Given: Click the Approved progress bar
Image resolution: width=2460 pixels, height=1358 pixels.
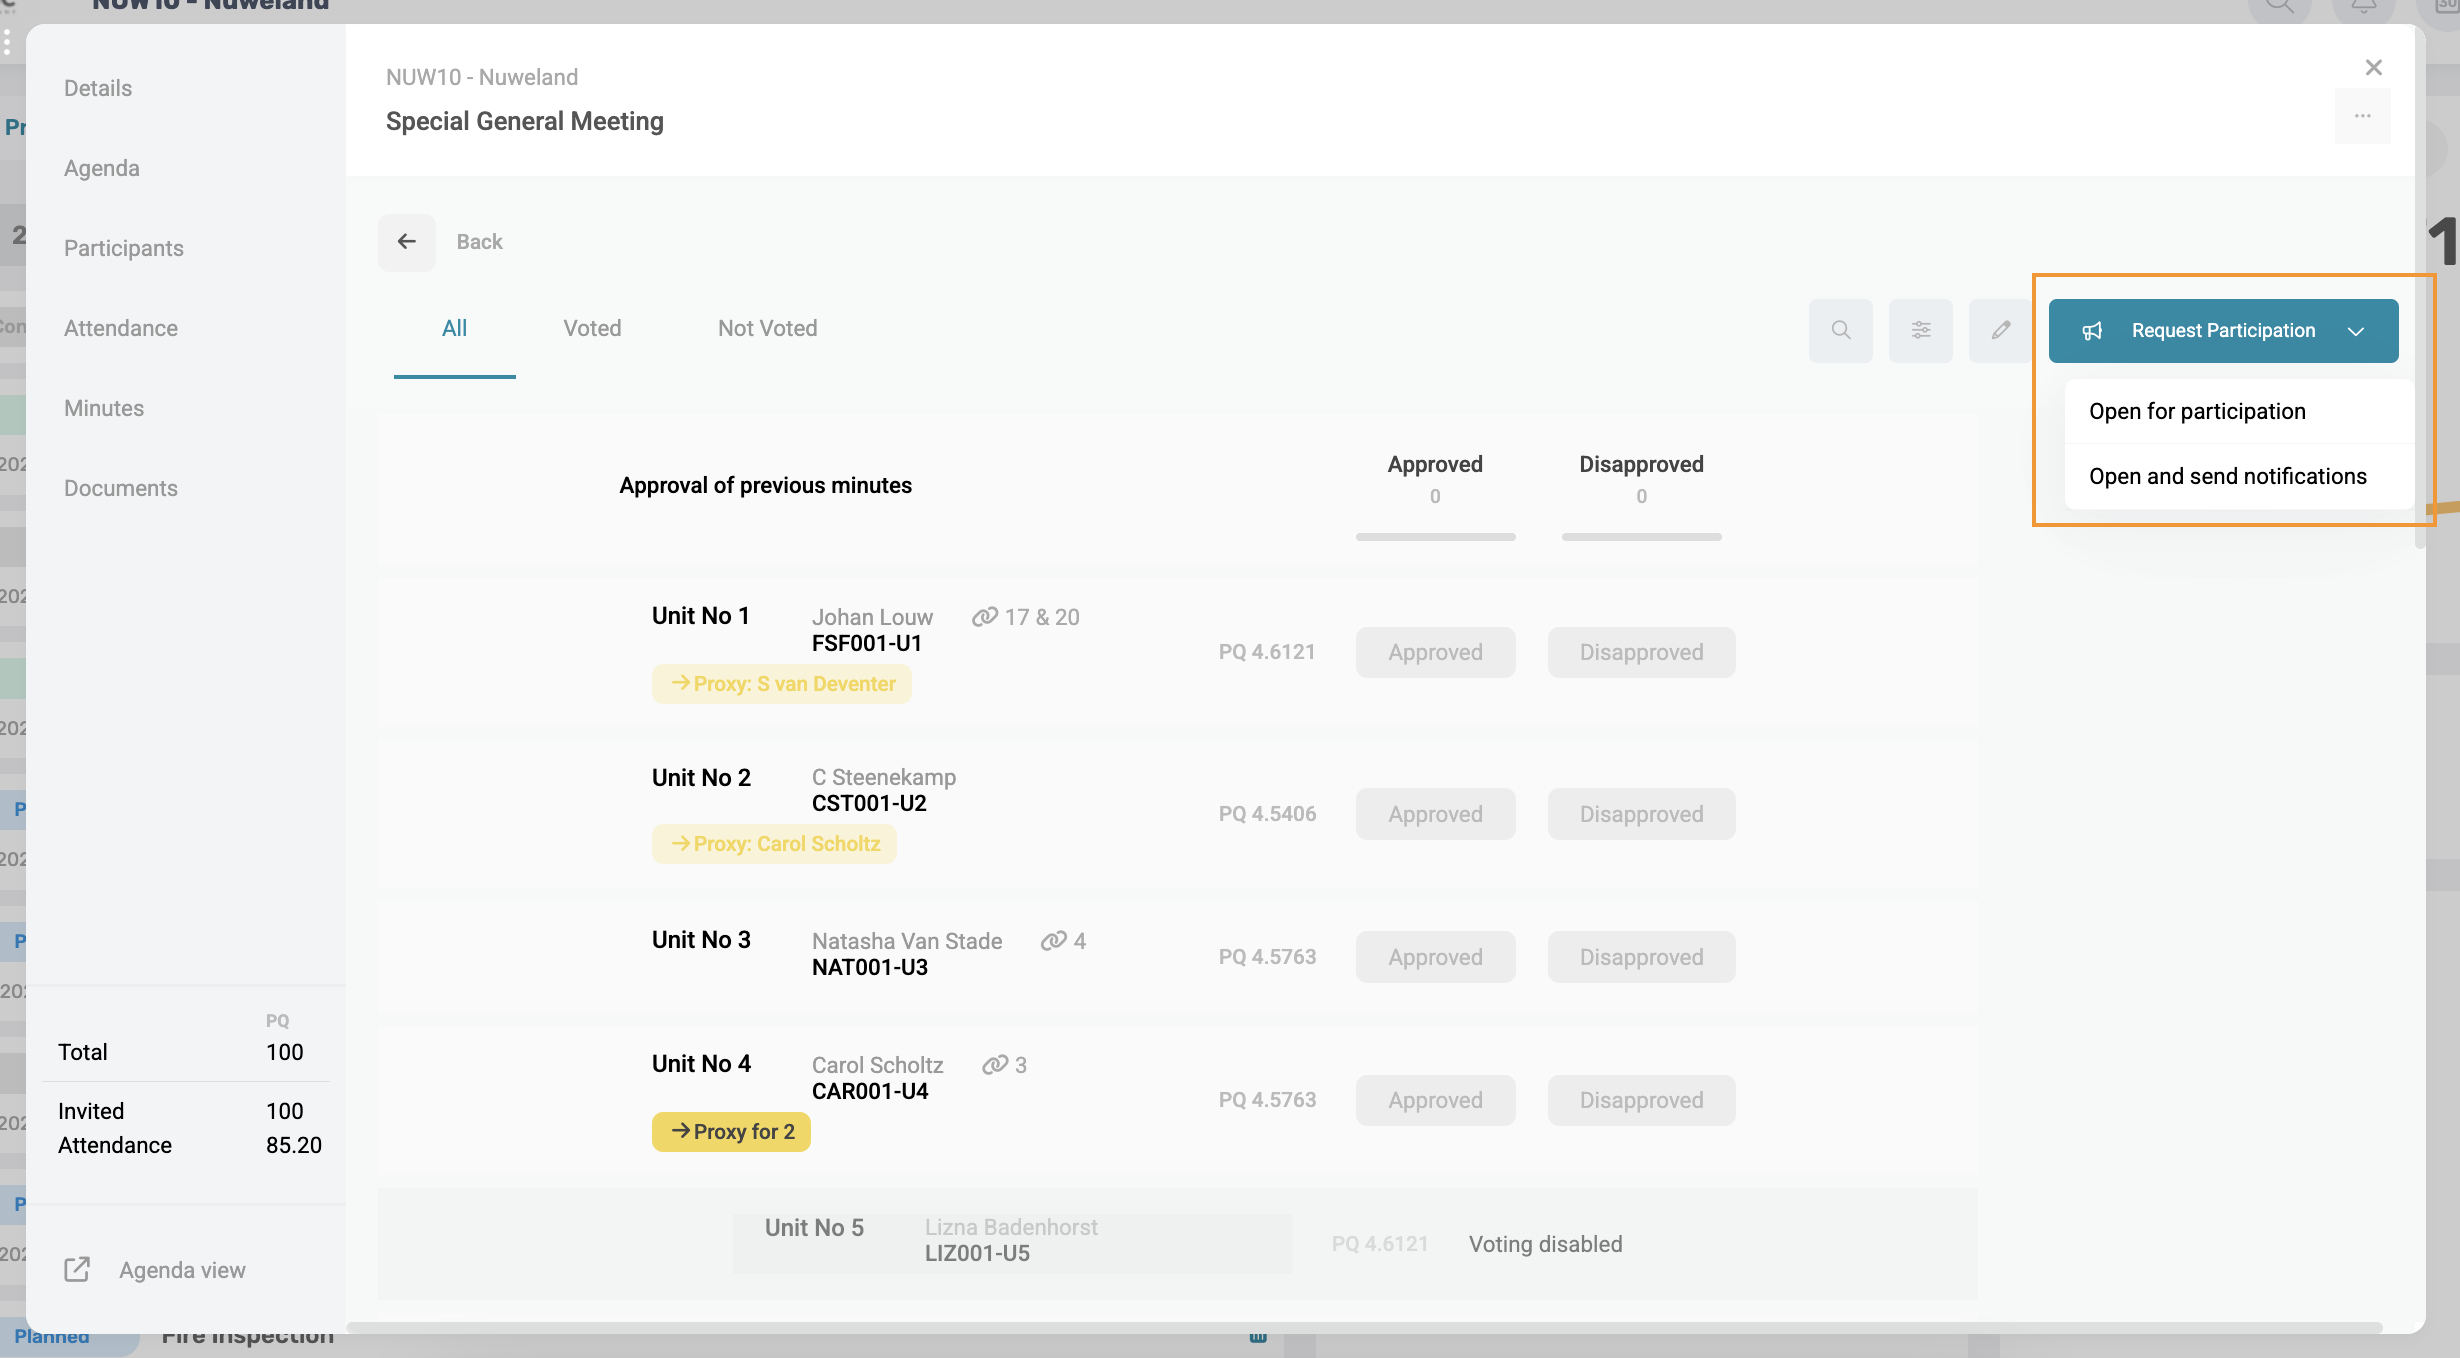Looking at the screenshot, I should point(1435,537).
